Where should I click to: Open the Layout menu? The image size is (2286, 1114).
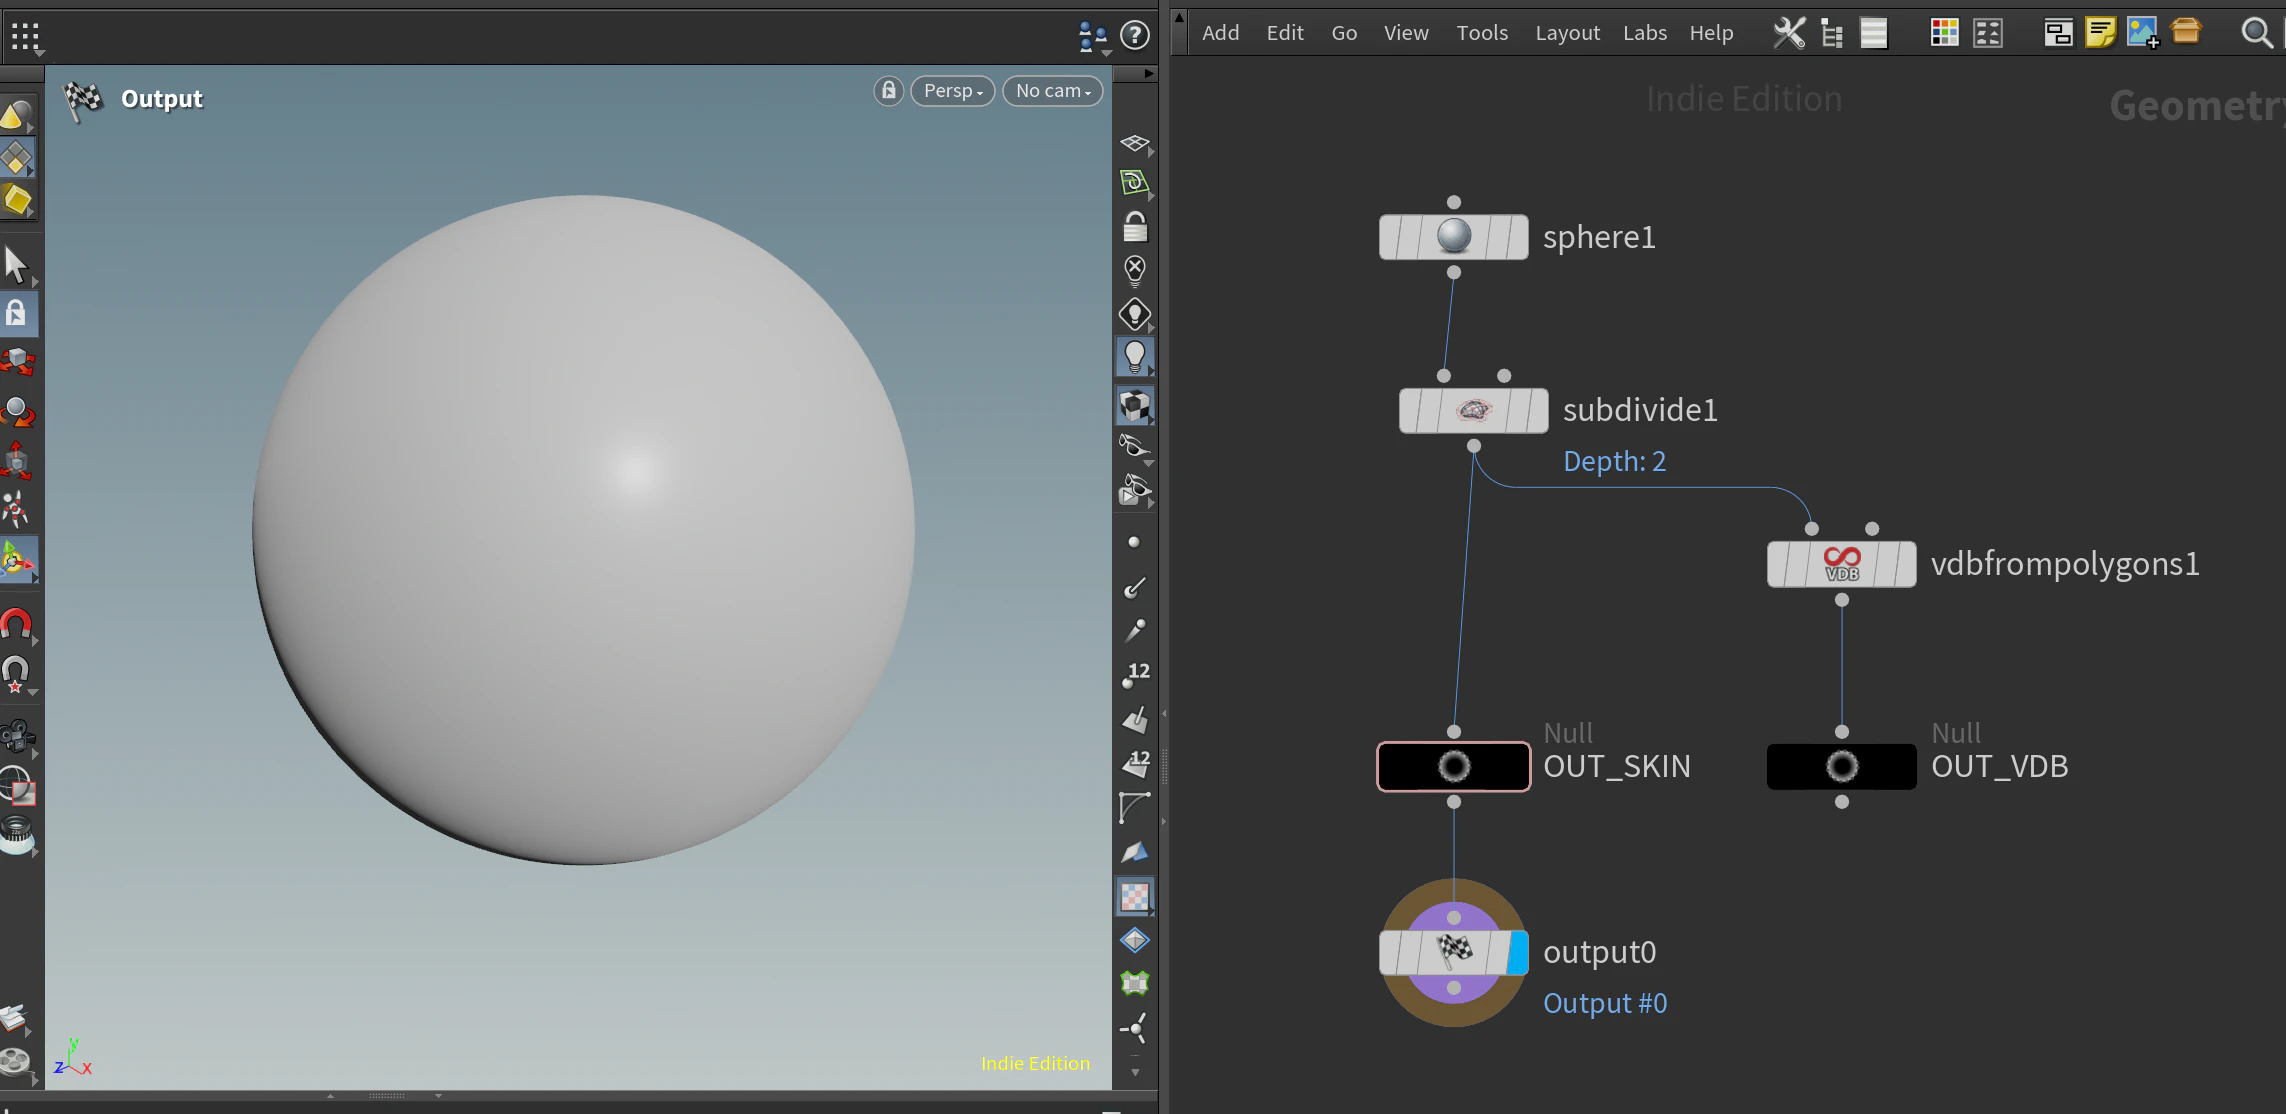1567,33
